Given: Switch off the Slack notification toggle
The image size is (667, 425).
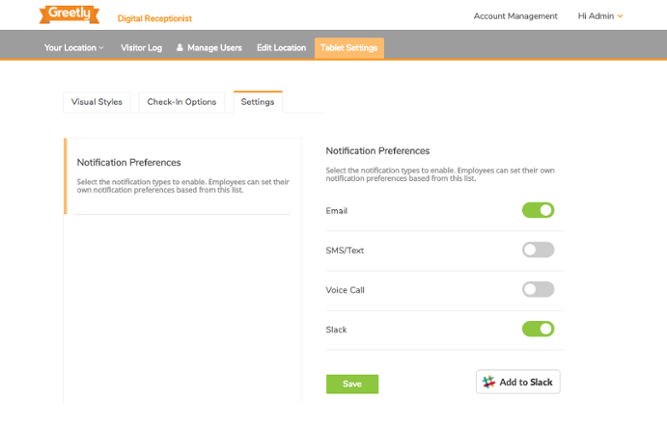Looking at the screenshot, I should point(538,329).
